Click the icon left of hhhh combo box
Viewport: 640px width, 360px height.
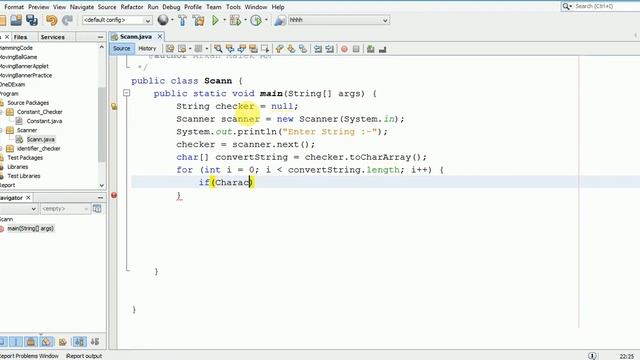pyautogui.click(x=280, y=20)
